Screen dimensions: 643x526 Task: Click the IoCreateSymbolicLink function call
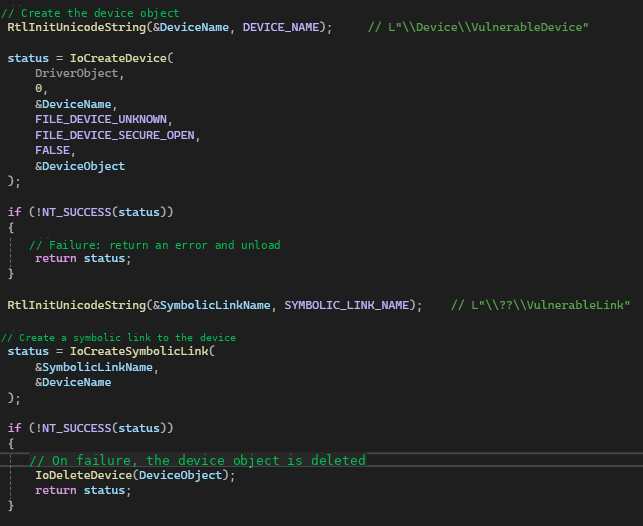tap(143, 351)
